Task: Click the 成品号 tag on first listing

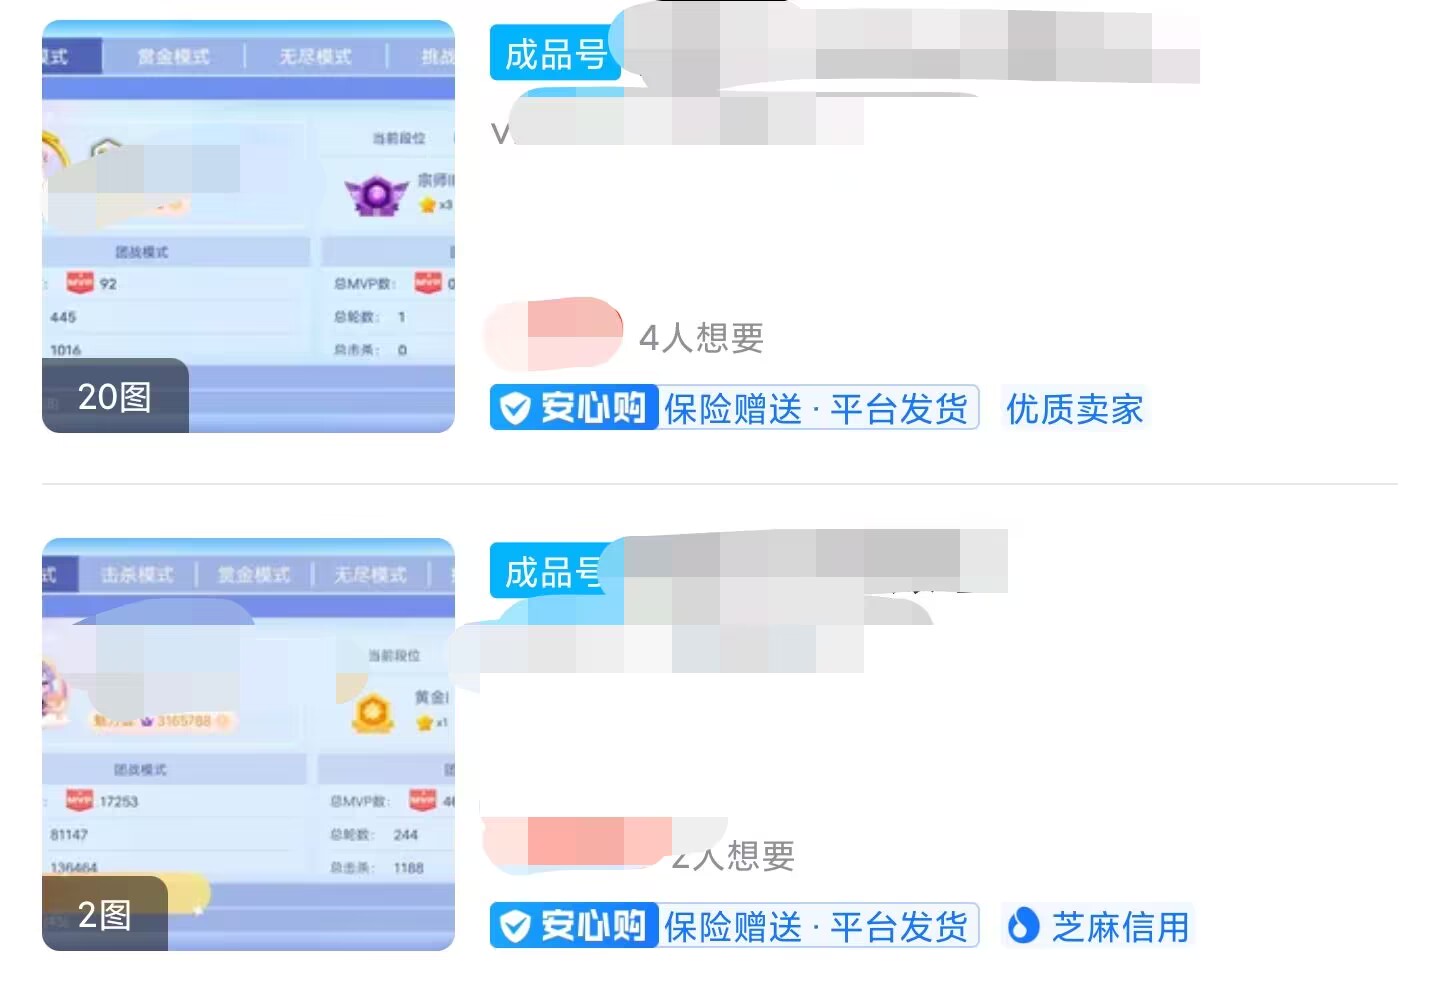Action: [553, 53]
